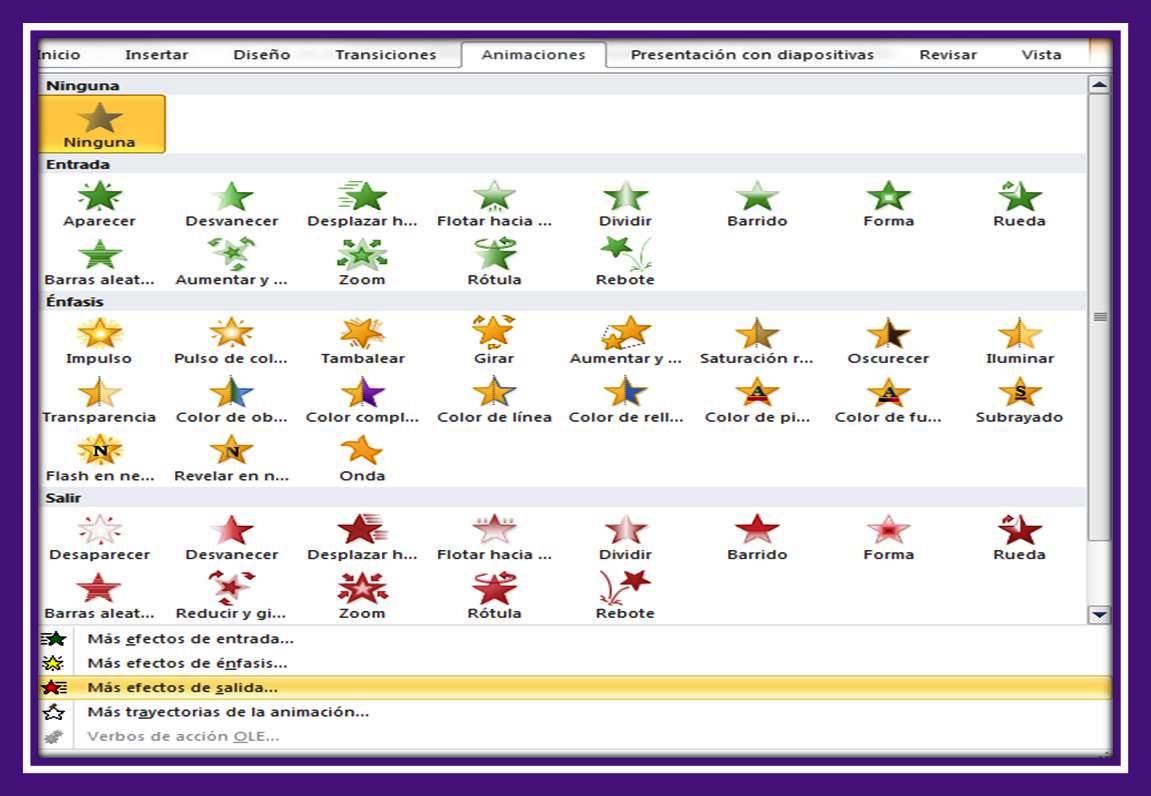Choose the red Rótula exit effect
Screen dimensions: 1151x796
tap(494, 596)
